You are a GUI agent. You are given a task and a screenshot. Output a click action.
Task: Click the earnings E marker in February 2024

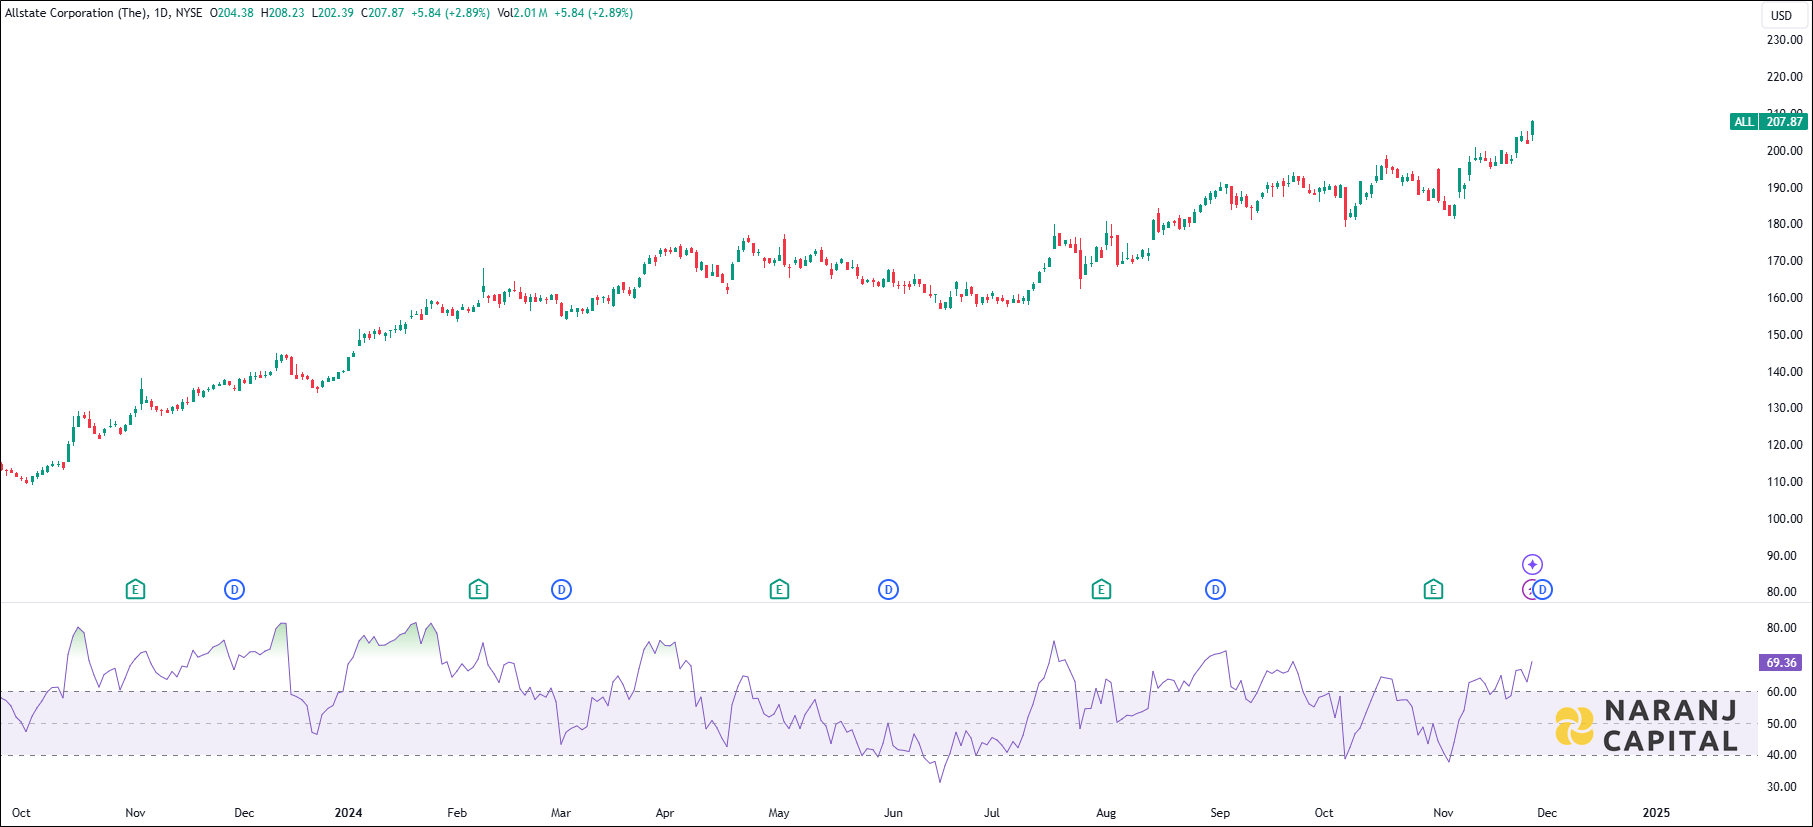pyautogui.click(x=478, y=590)
